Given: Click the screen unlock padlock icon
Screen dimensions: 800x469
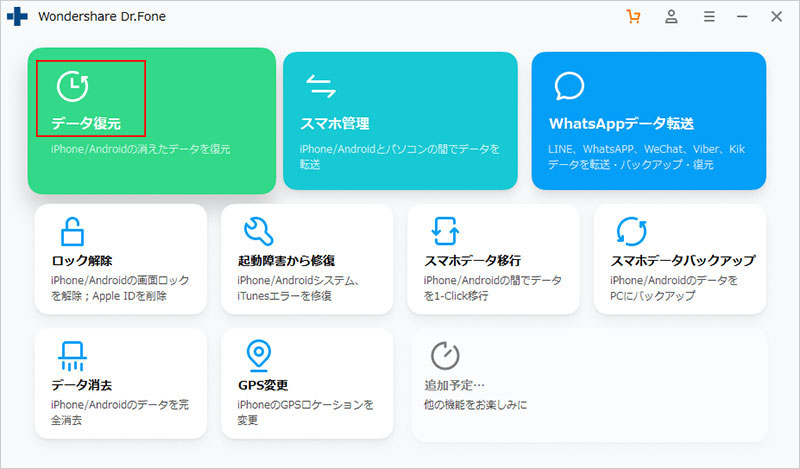Looking at the screenshot, I should pos(72,230).
